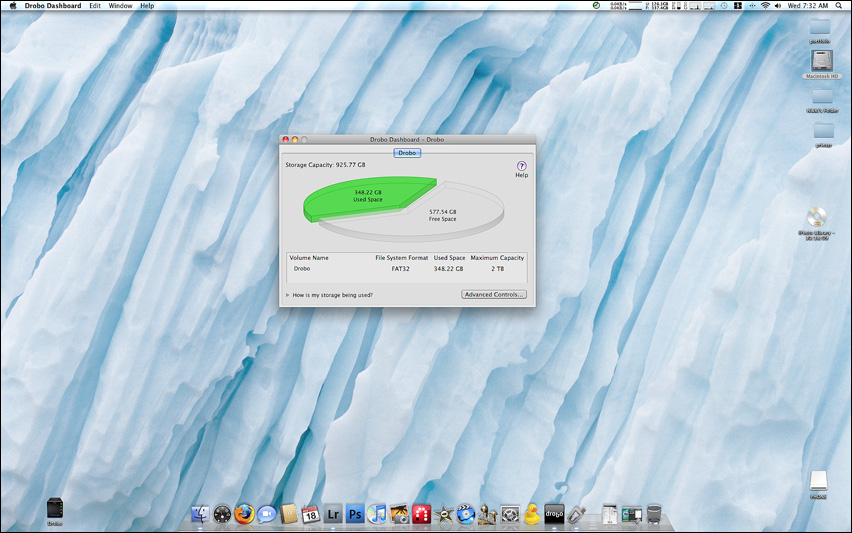This screenshot has width=852, height=533.
Task: Launch Photoshop from the Dock
Action: (355, 514)
